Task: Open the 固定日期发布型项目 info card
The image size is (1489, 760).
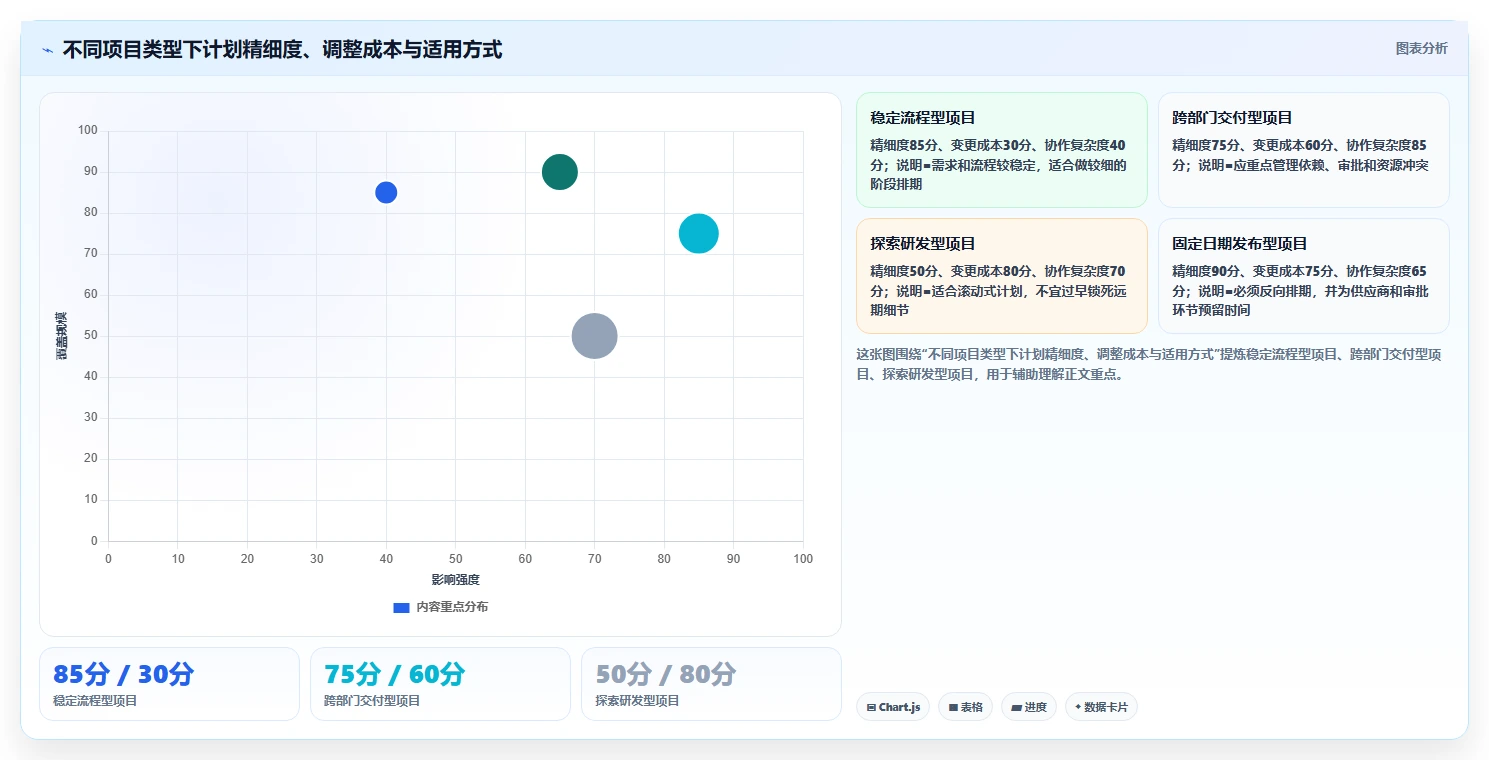Action: pos(1303,276)
